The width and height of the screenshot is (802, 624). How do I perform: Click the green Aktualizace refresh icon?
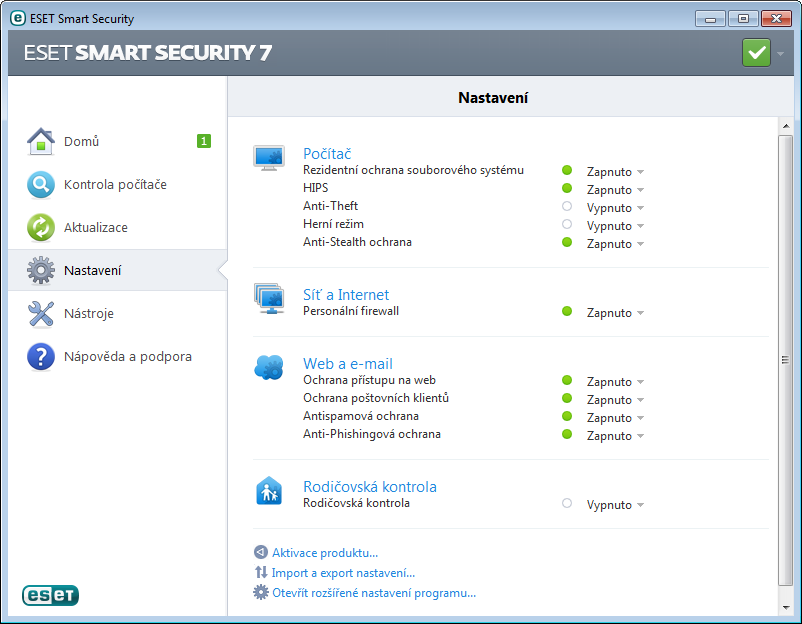click(x=41, y=227)
